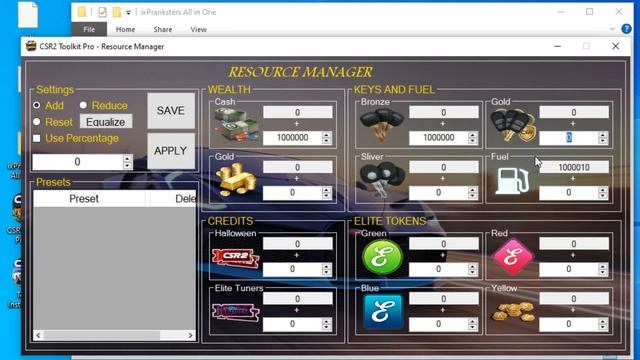Select the Reset radio button
640x360 pixels.
click(x=37, y=122)
